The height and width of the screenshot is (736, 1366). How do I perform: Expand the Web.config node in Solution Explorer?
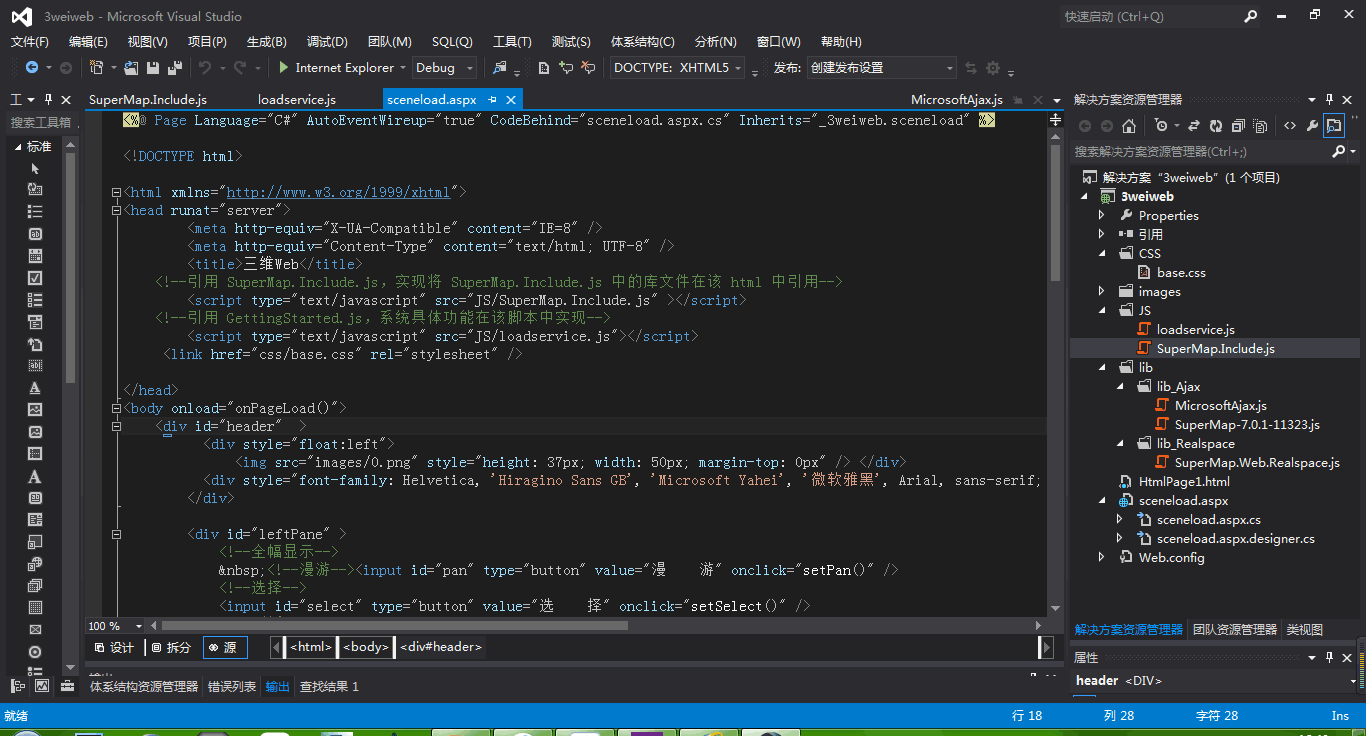pyautogui.click(x=1103, y=558)
